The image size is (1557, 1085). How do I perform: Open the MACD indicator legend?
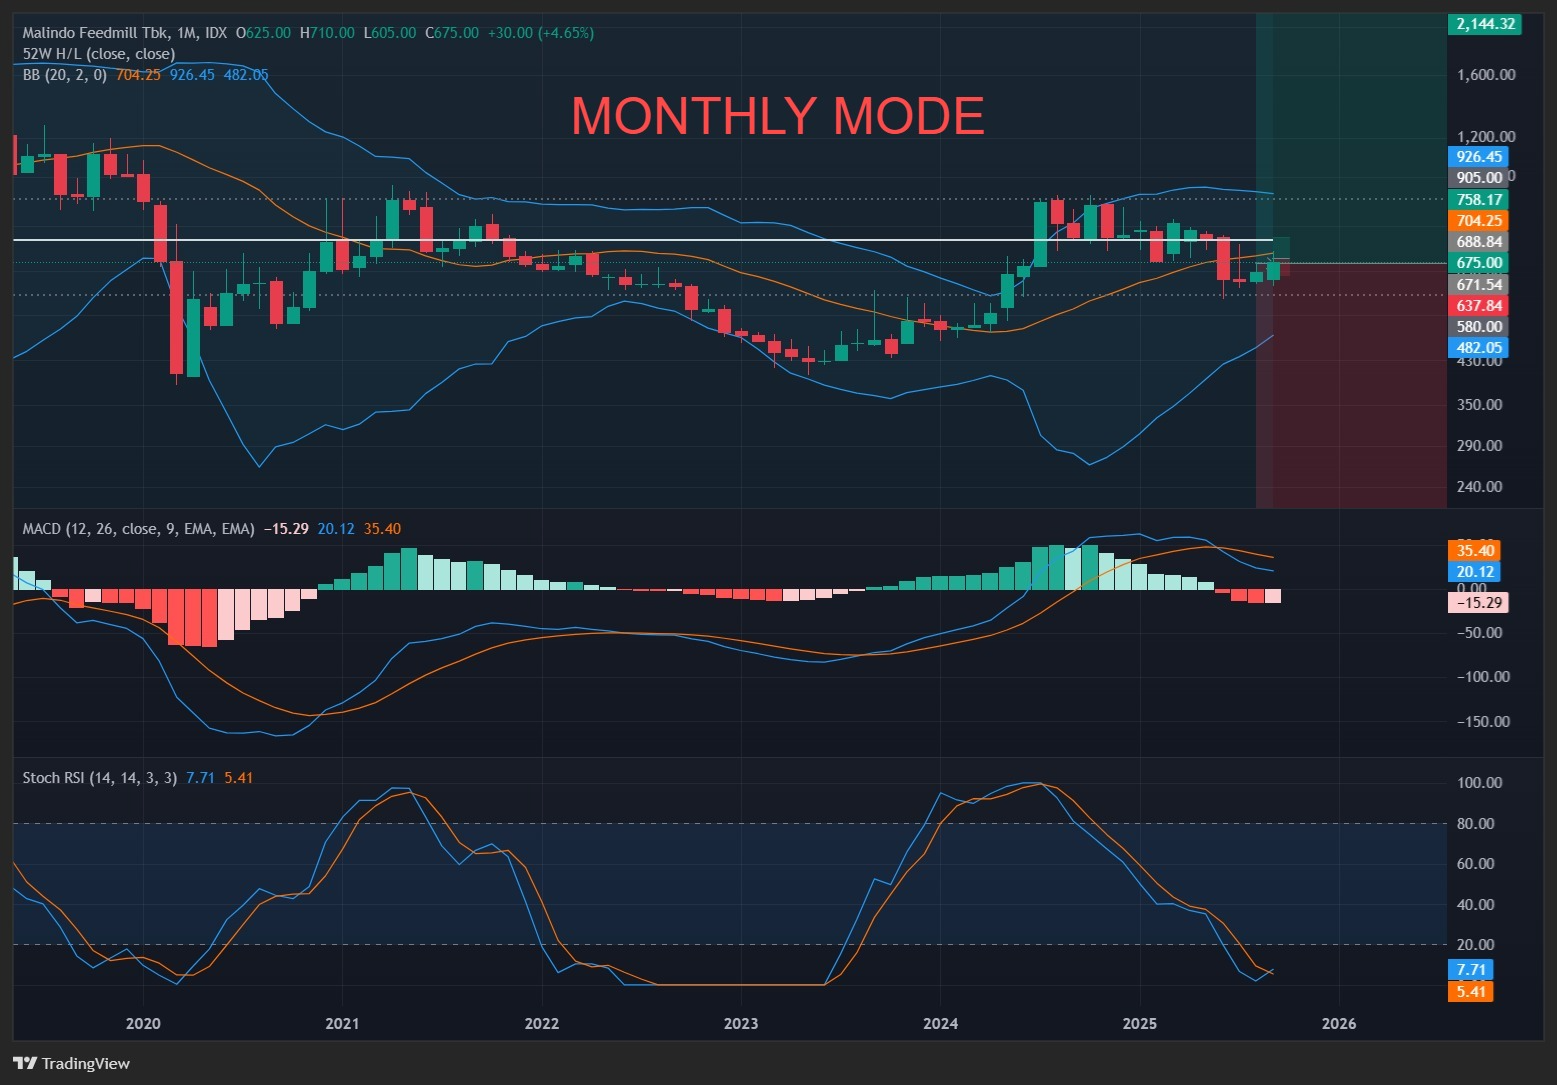(x=138, y=529)
